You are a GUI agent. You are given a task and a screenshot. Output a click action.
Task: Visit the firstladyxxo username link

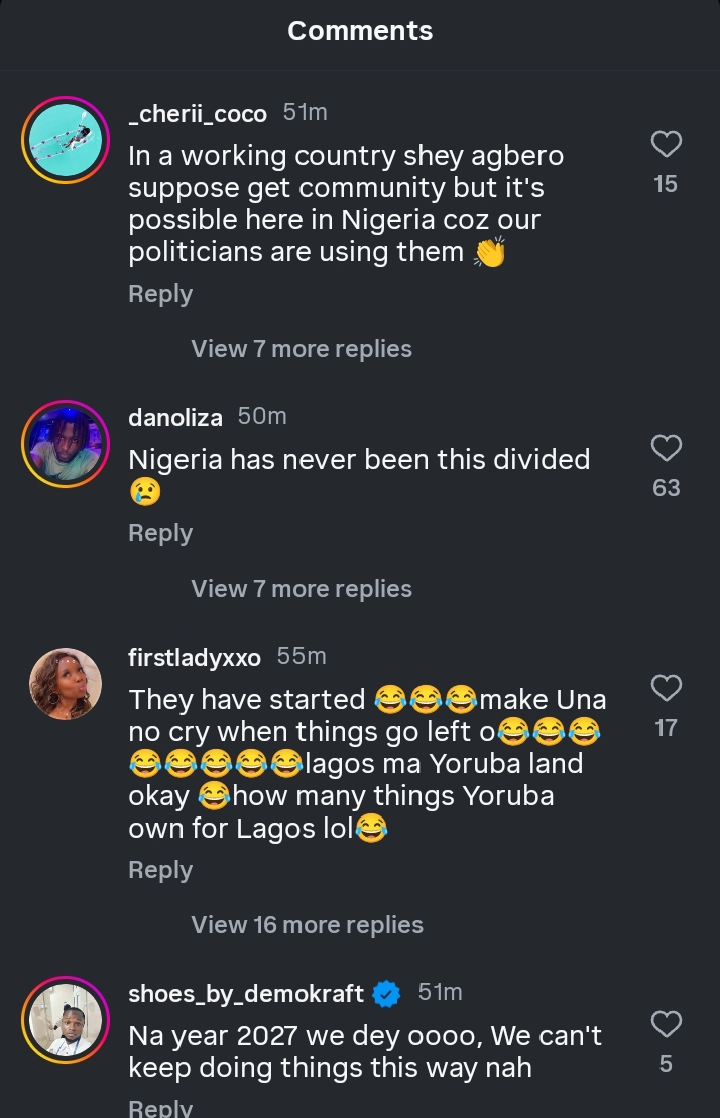tap(194, 657)
